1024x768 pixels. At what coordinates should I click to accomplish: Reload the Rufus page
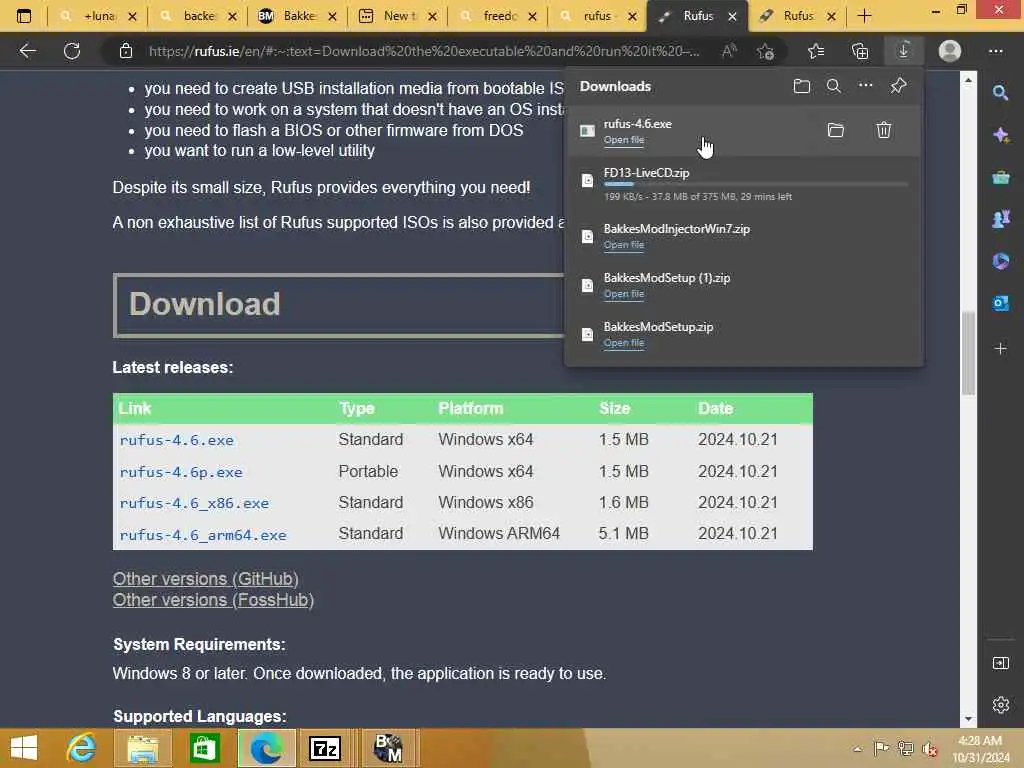[72, 51]
